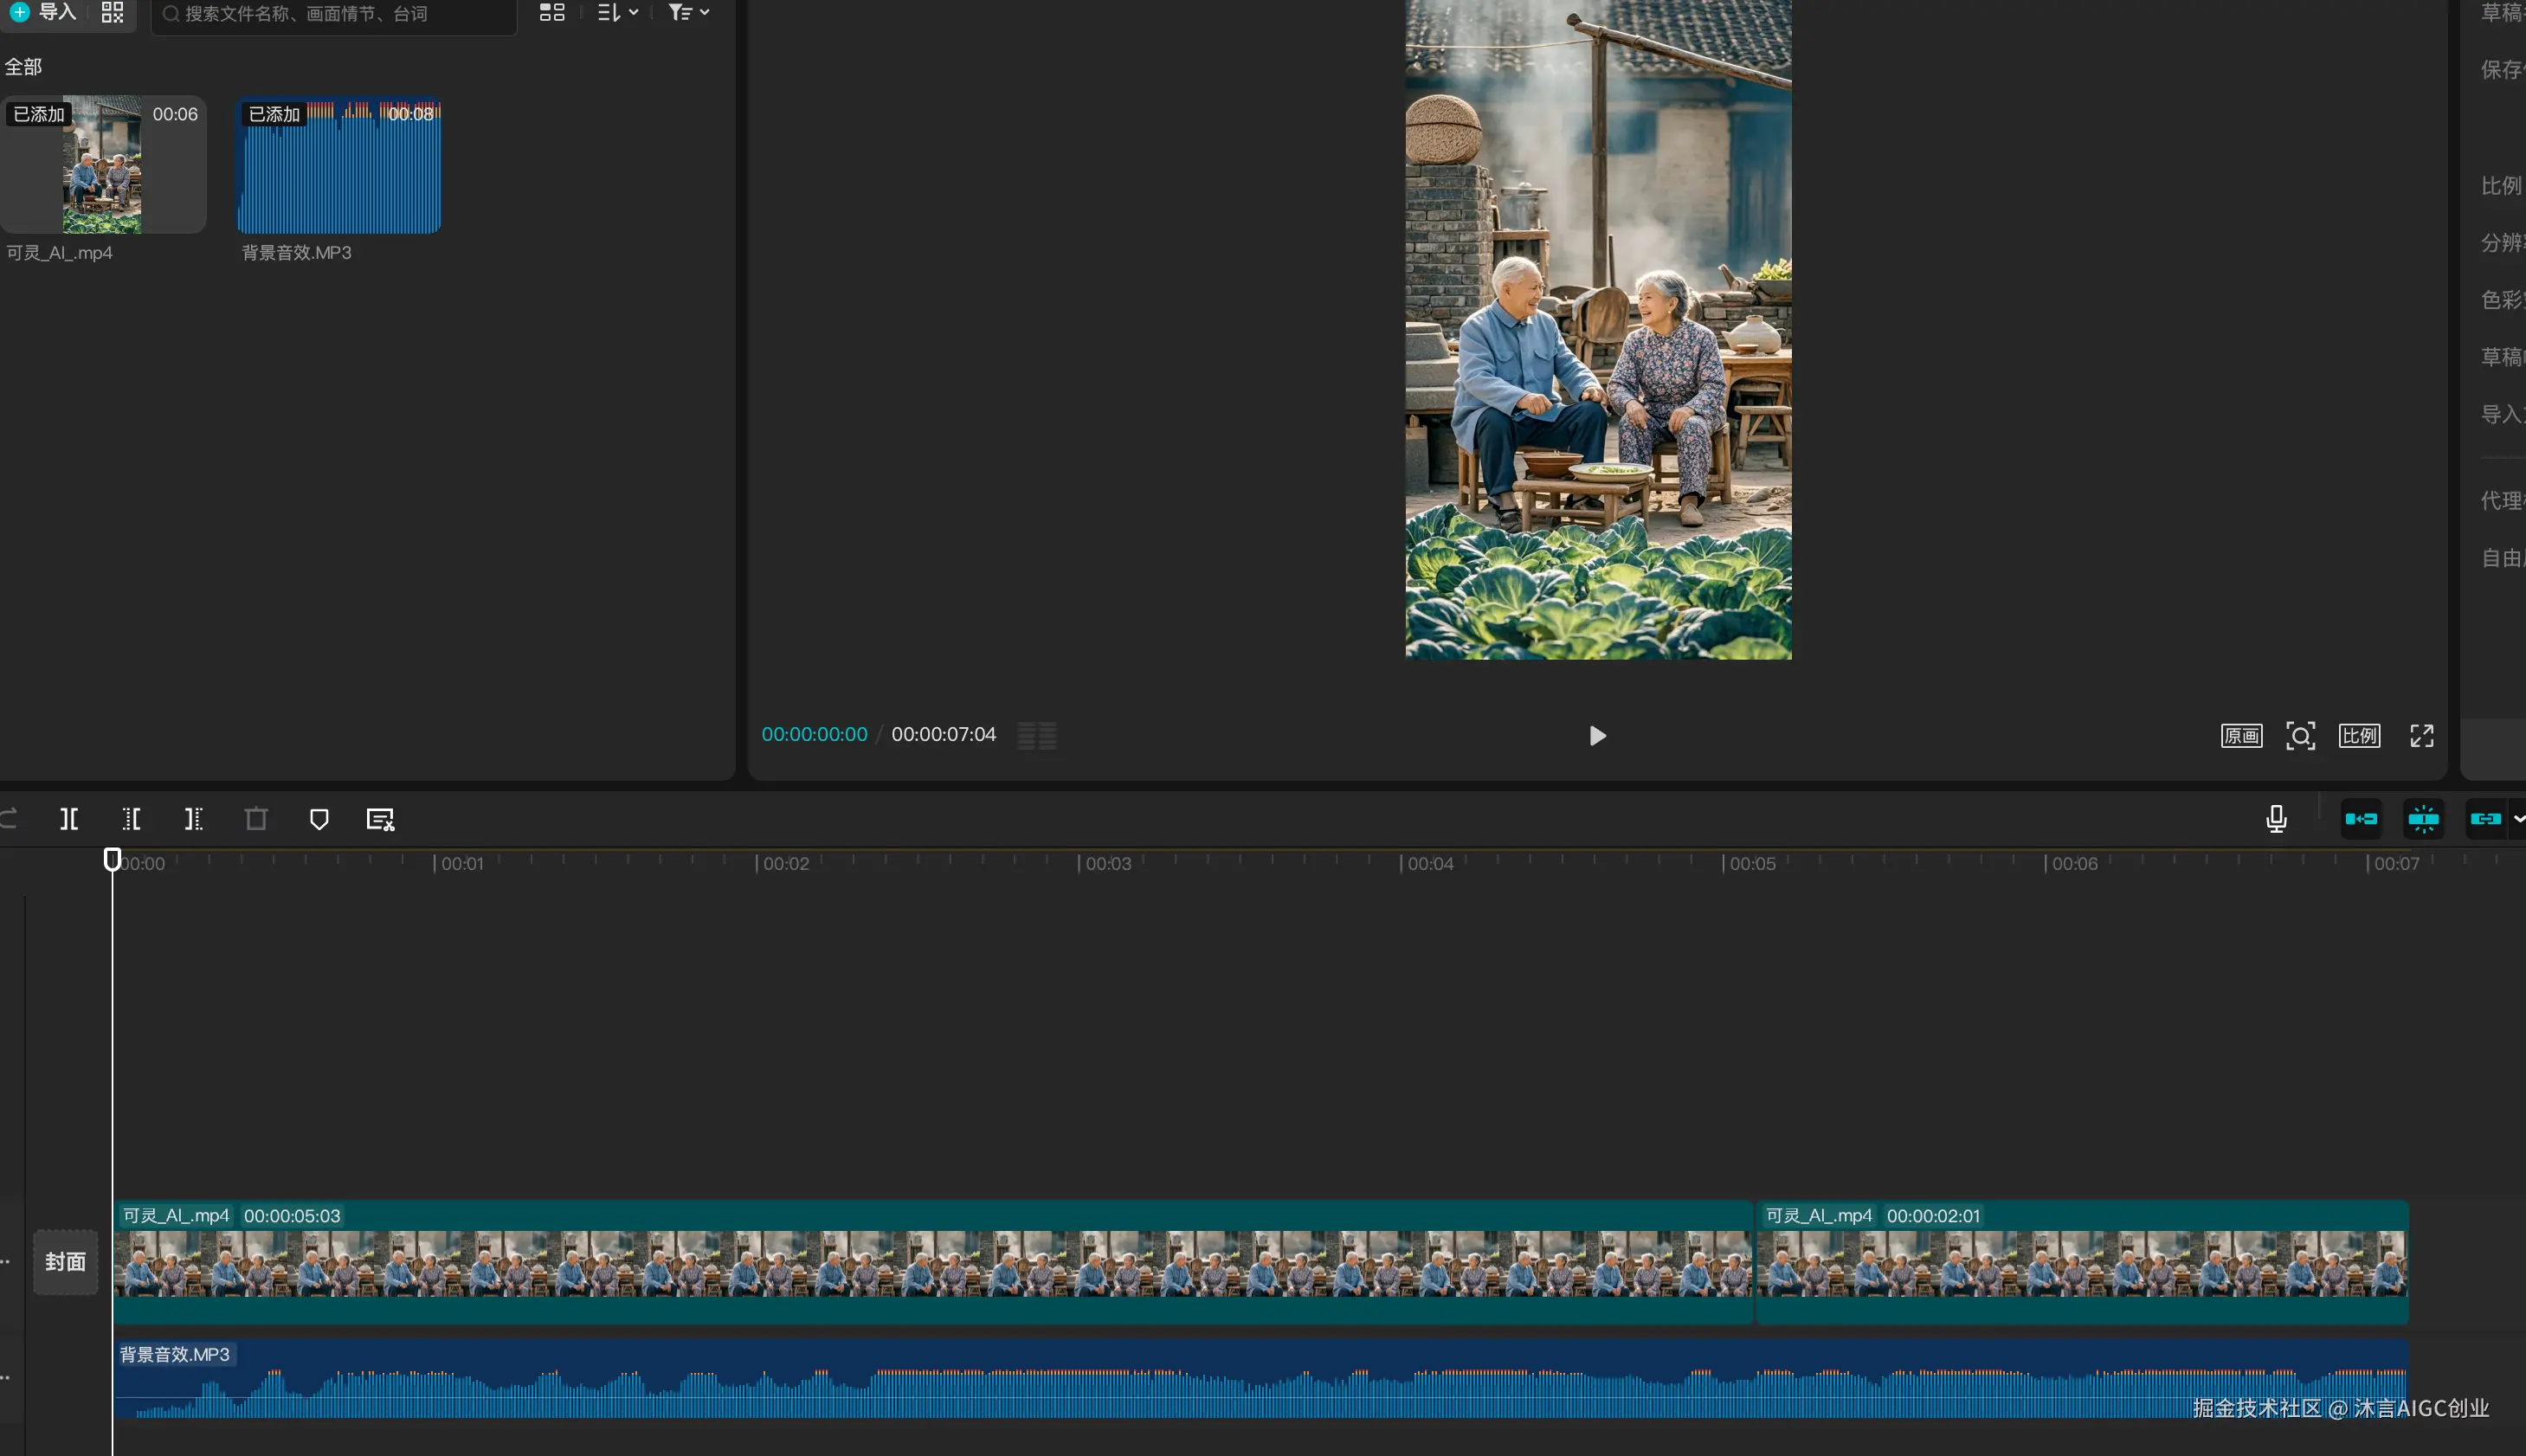Click the delete-right trim icon

193,819
